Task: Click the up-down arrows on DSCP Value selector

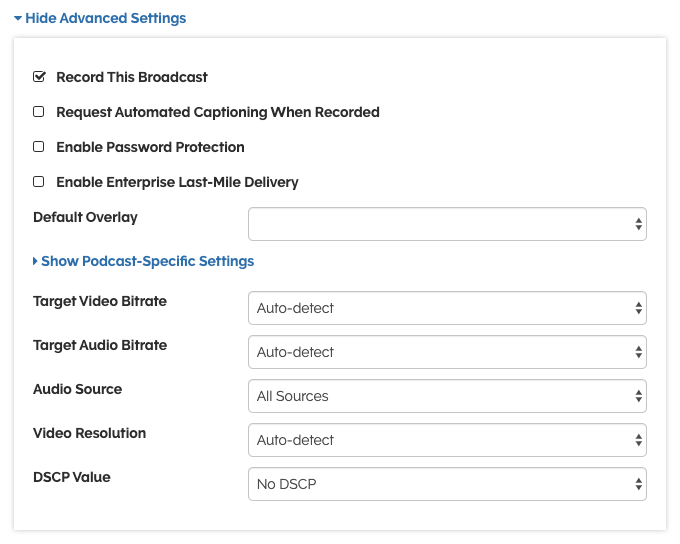Action: pos(638,485)
